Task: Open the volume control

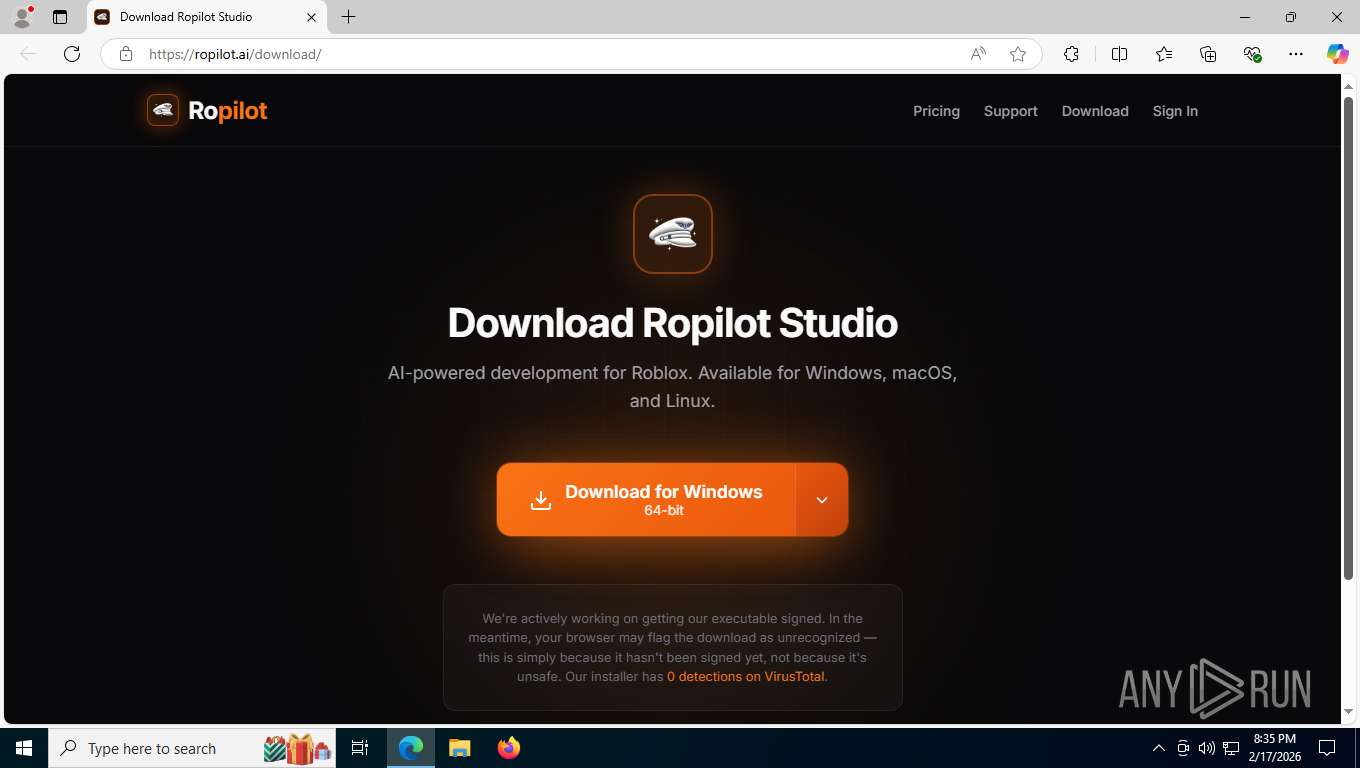Action: click(1207, 748)
